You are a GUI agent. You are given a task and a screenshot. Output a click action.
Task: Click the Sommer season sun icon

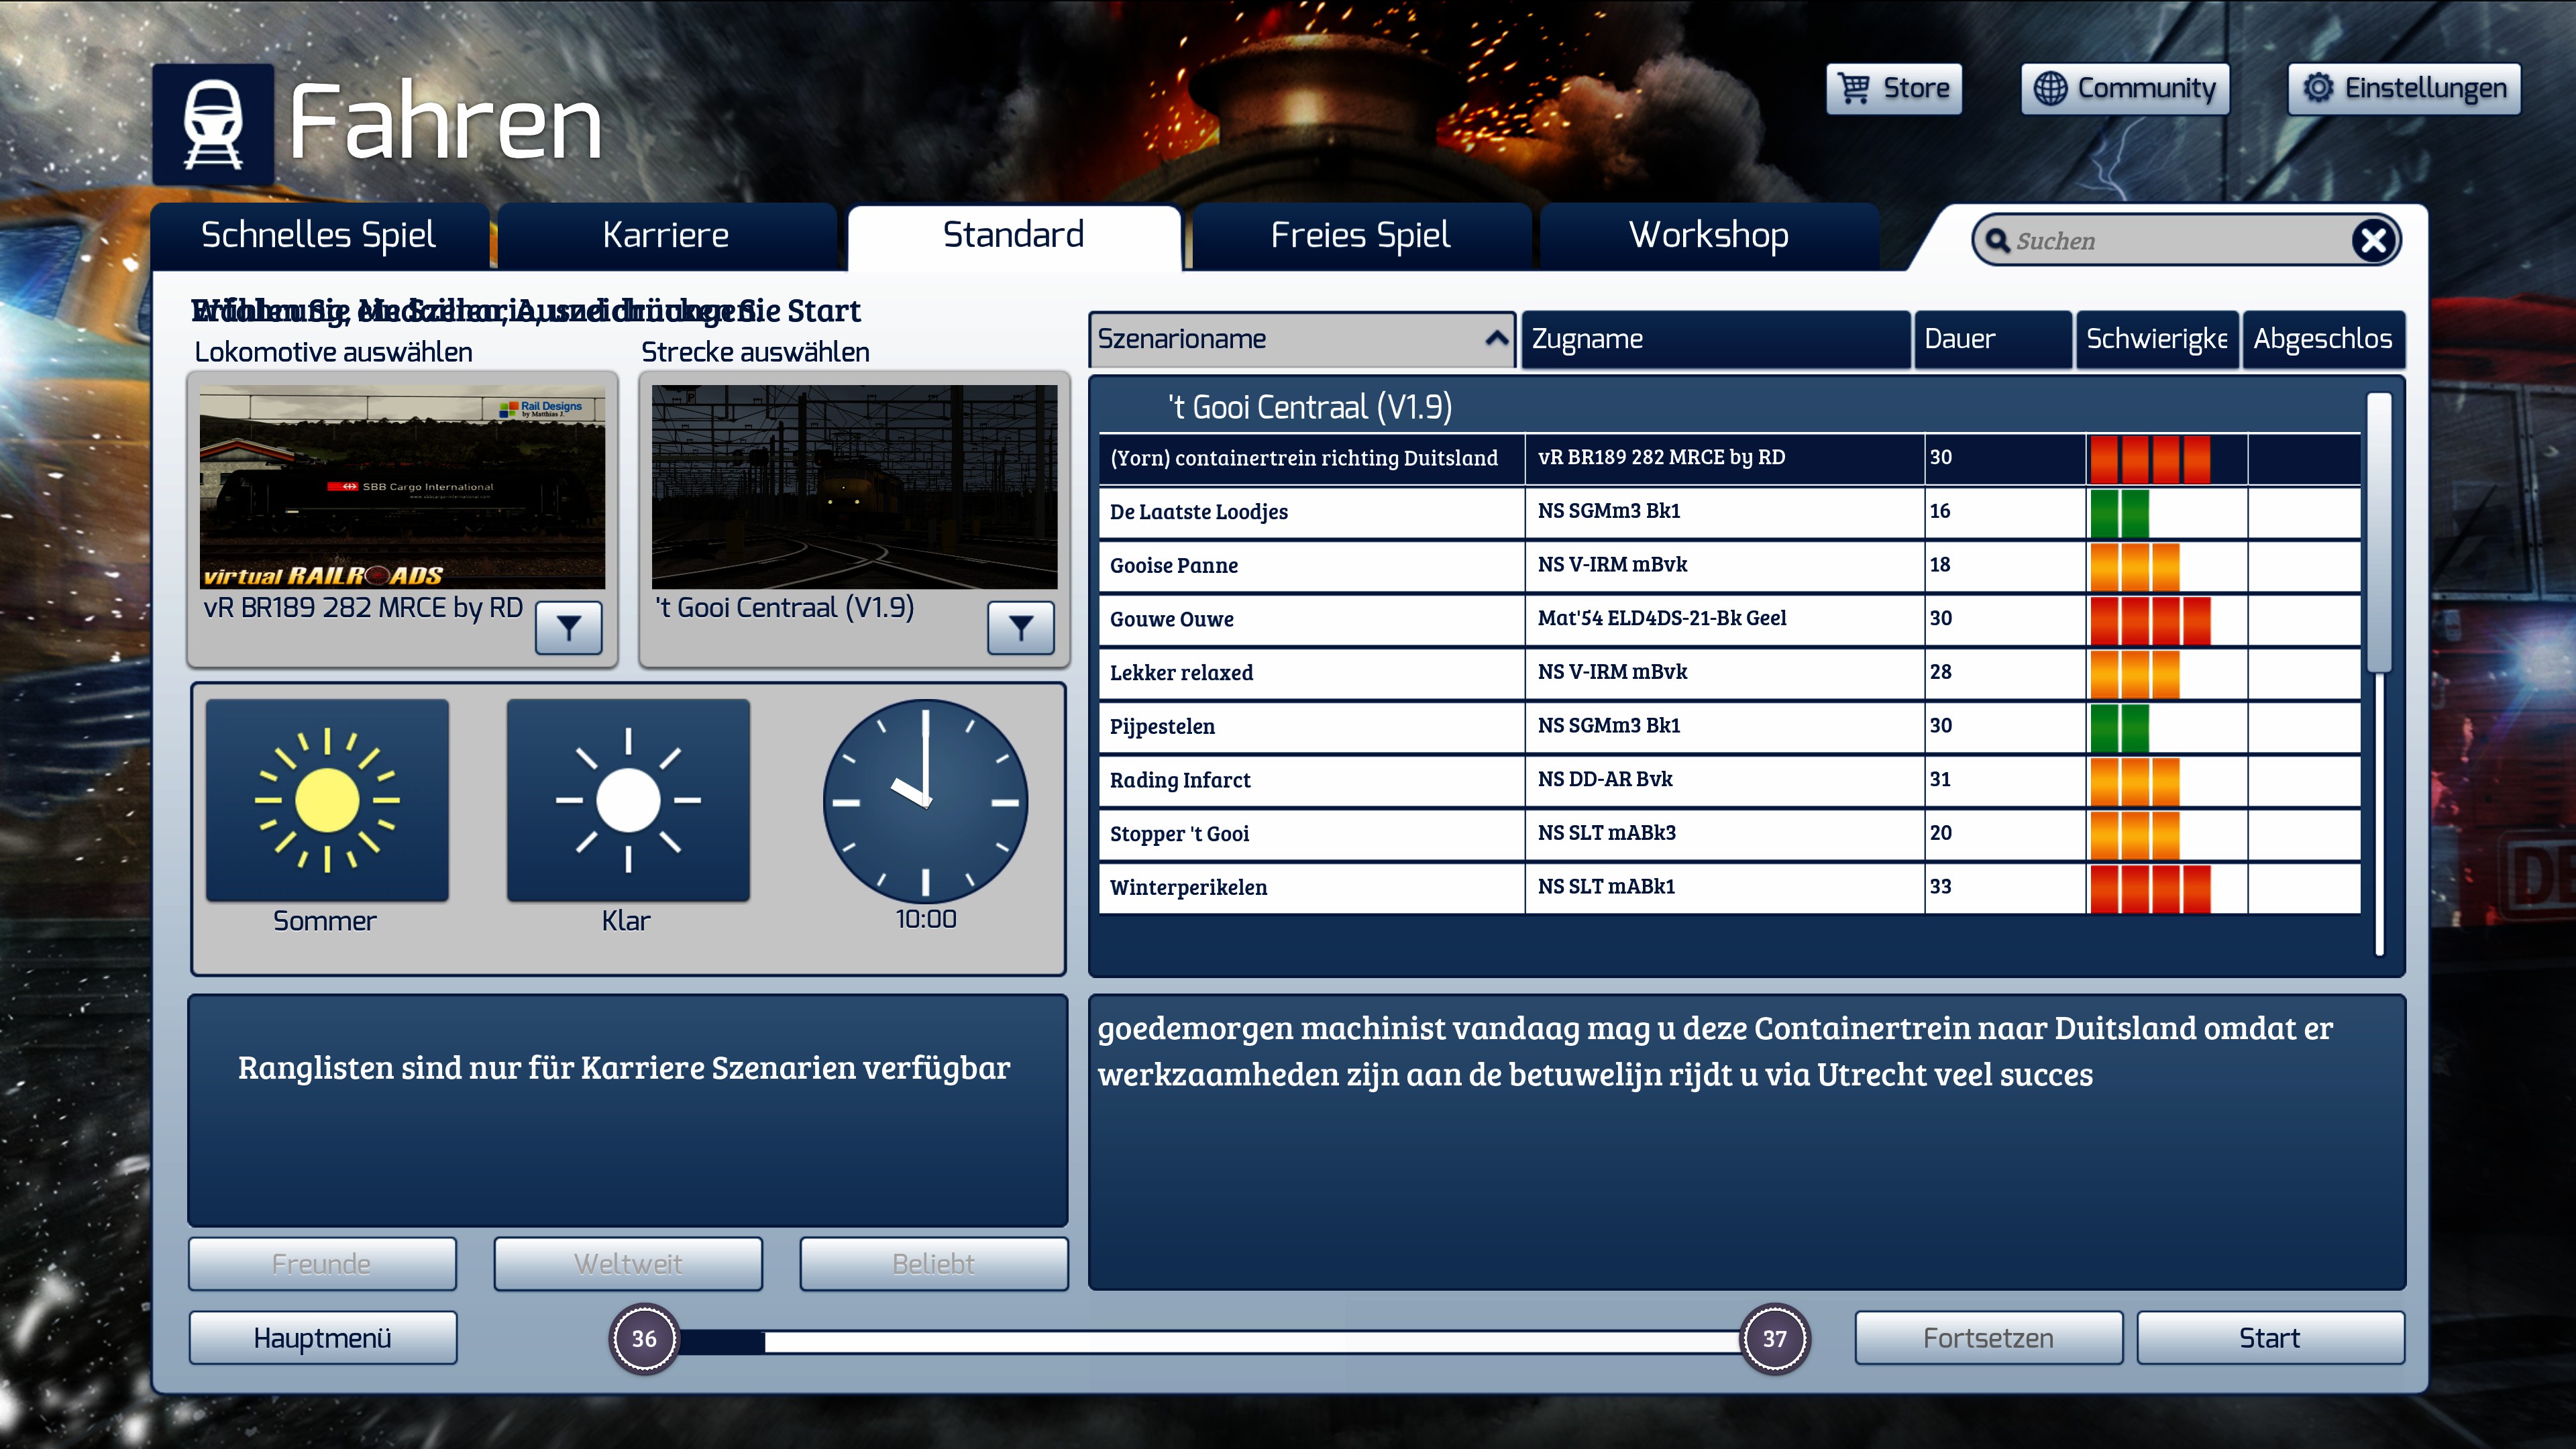327,800
